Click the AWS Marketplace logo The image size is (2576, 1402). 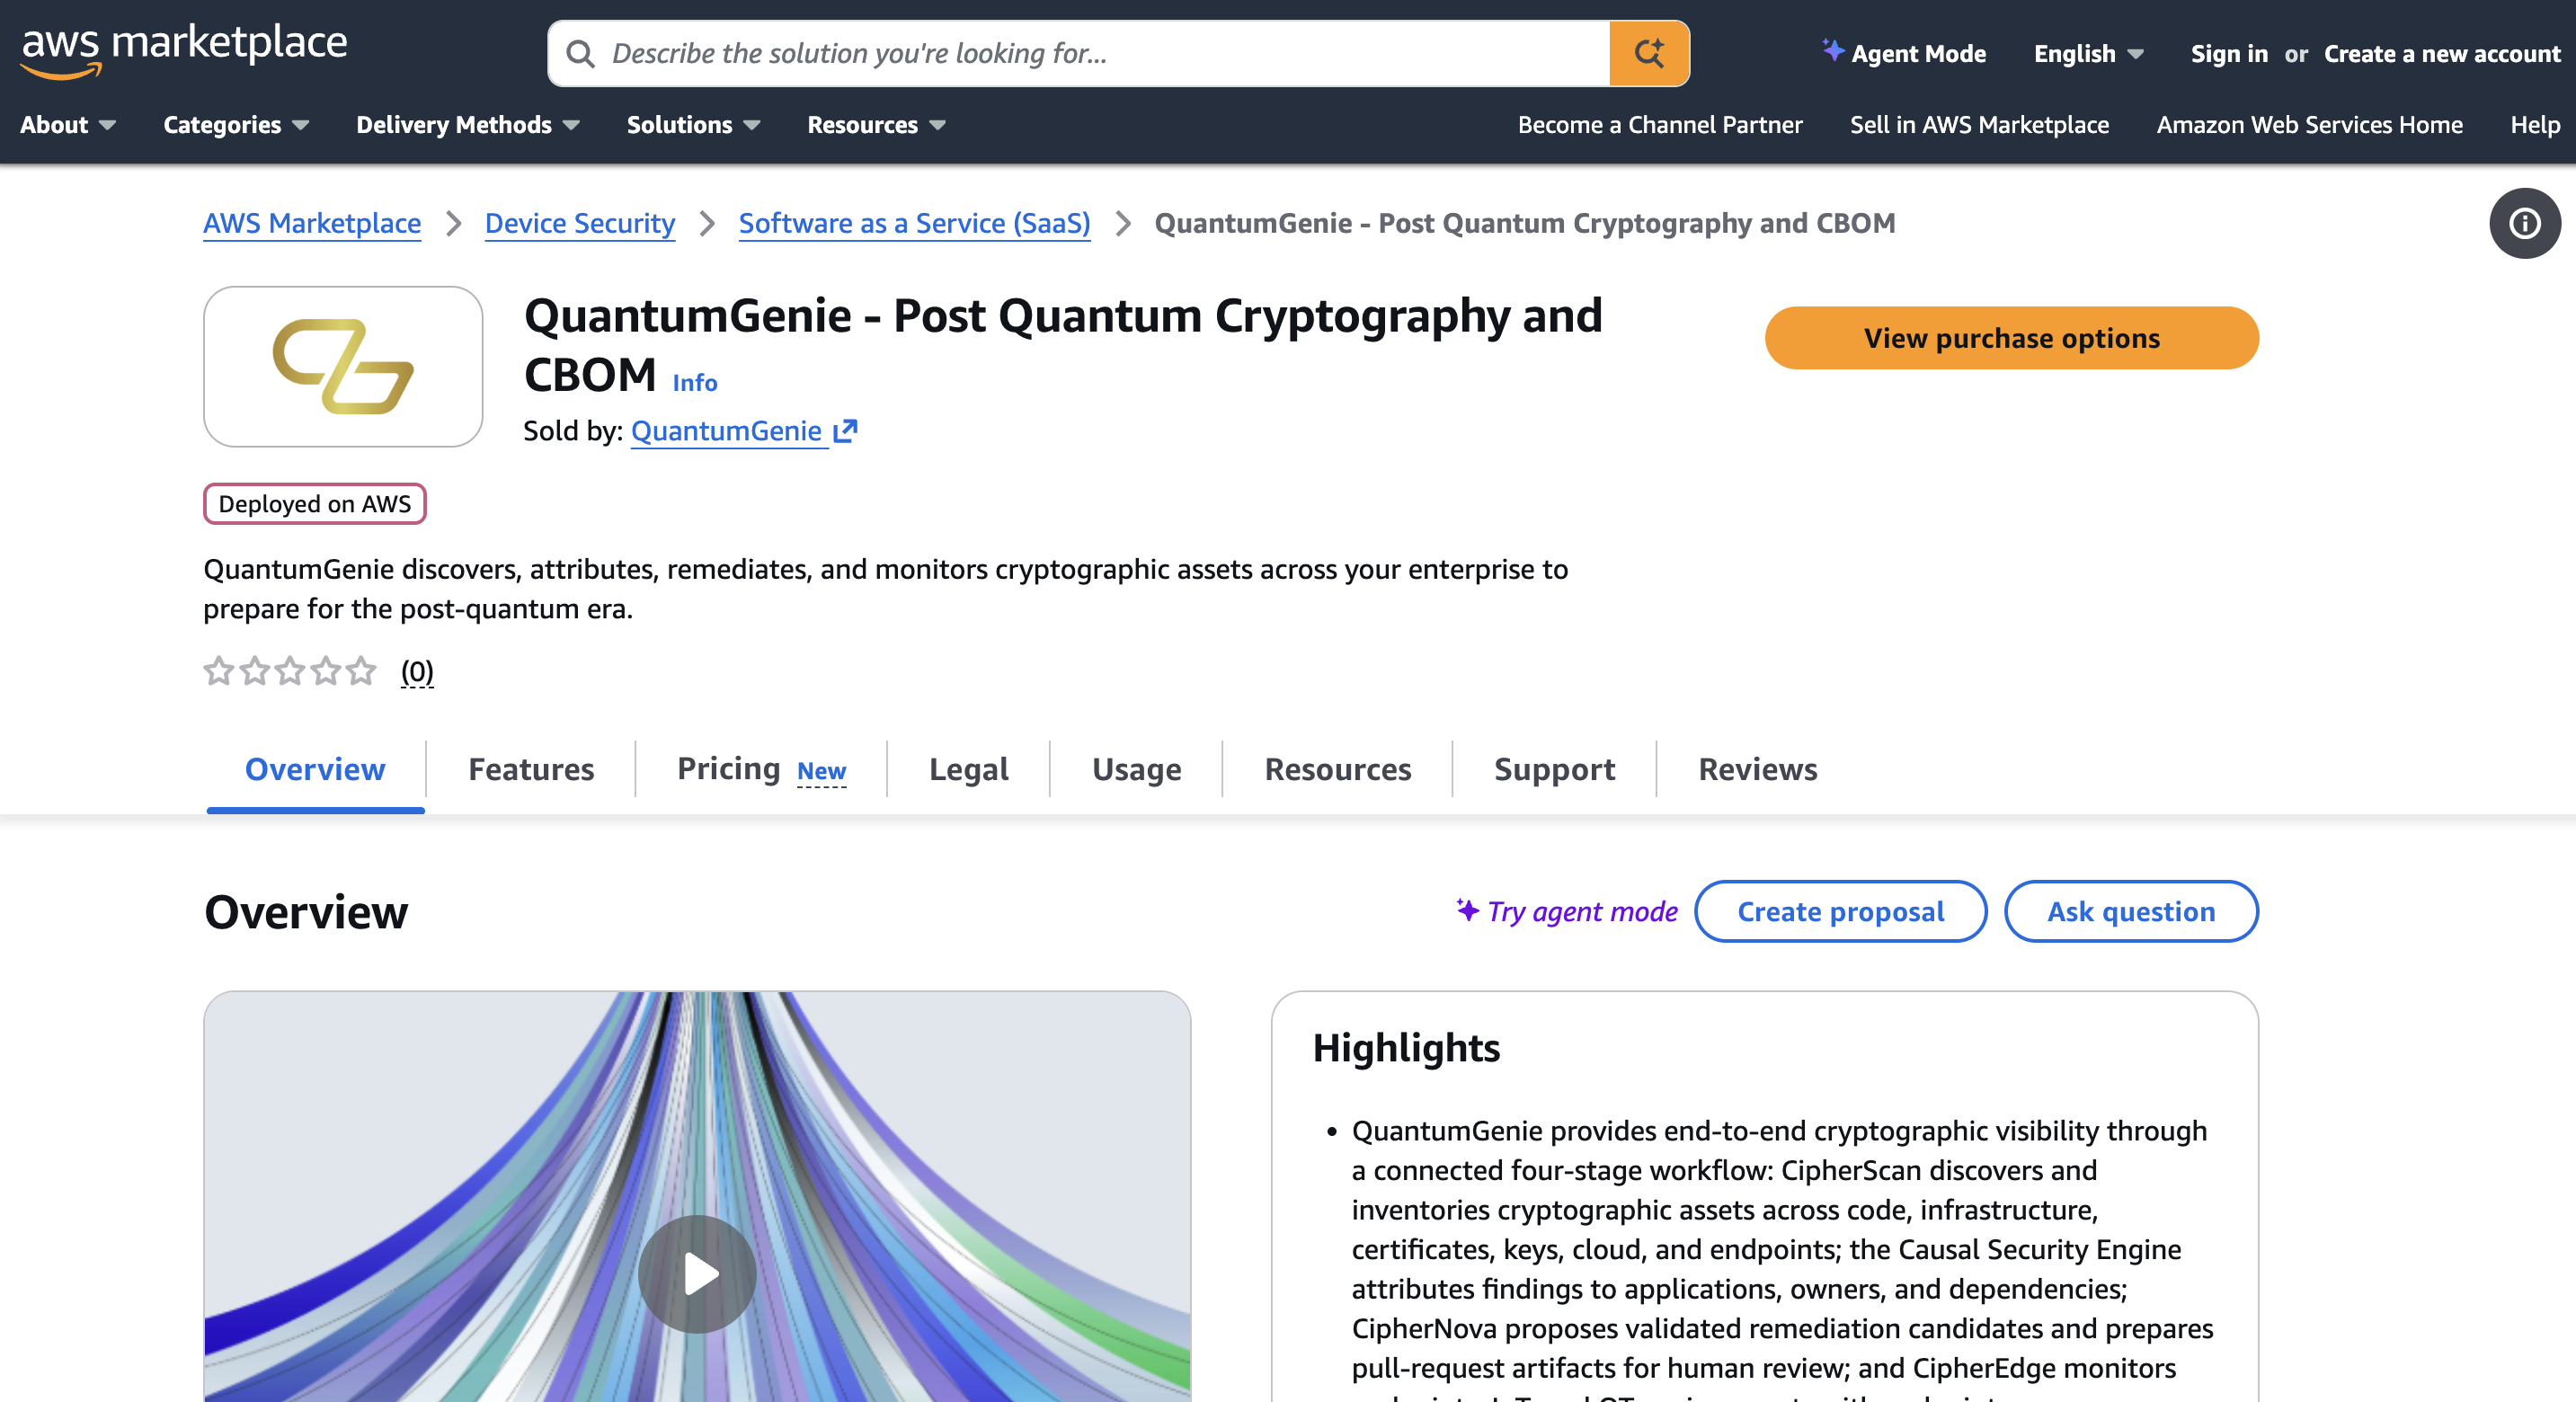point(184,51)
